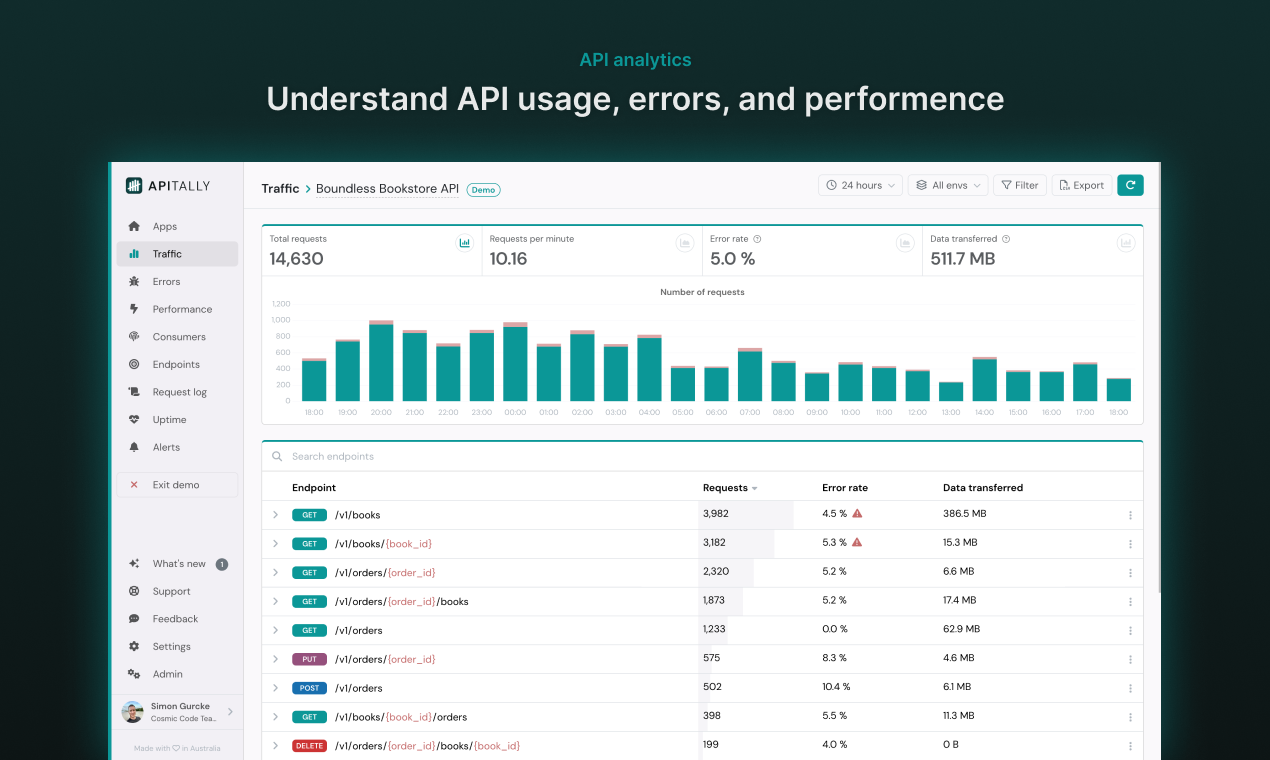1270x760 pixels.
Task: Click the Admin gears icon
Action: (134, 674)
